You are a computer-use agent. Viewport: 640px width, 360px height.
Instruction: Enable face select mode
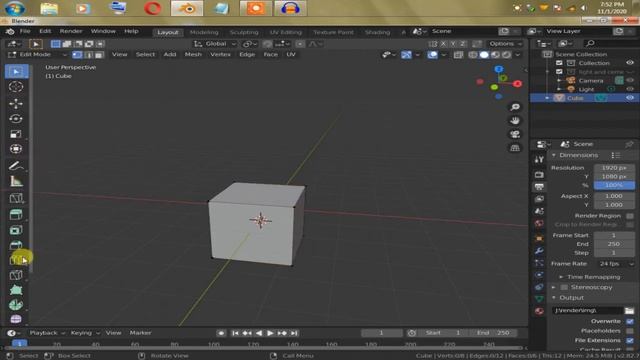[99, 54]
